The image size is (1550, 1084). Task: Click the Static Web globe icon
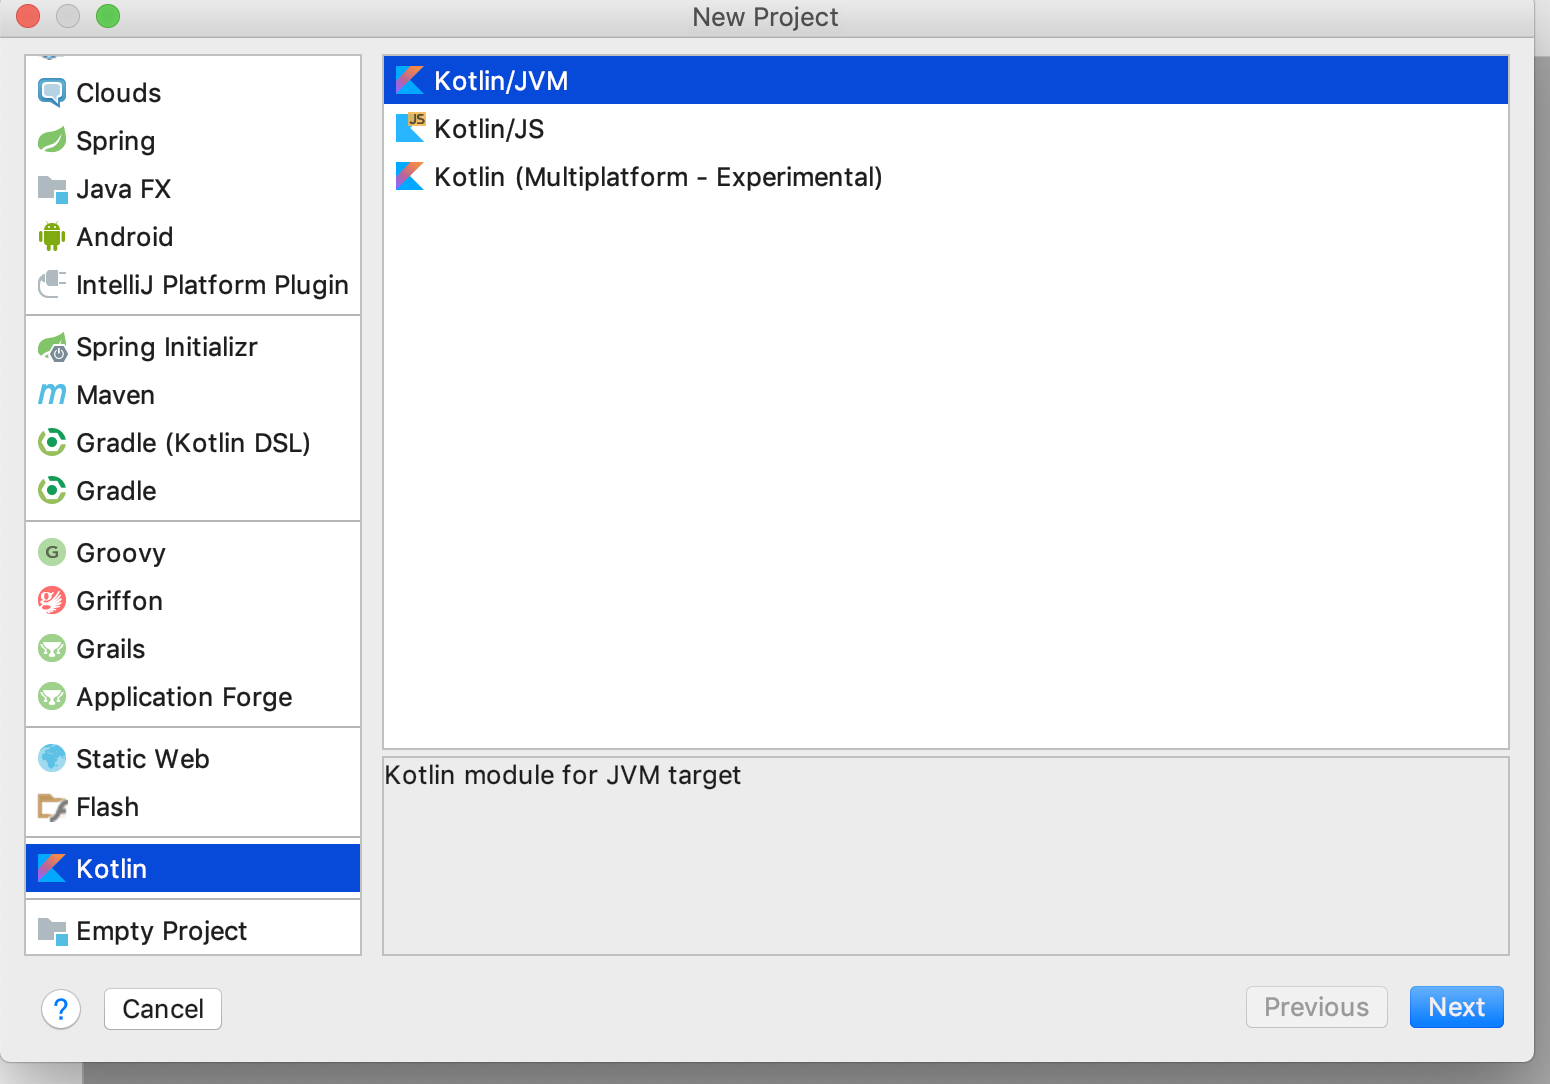point(52,759)
